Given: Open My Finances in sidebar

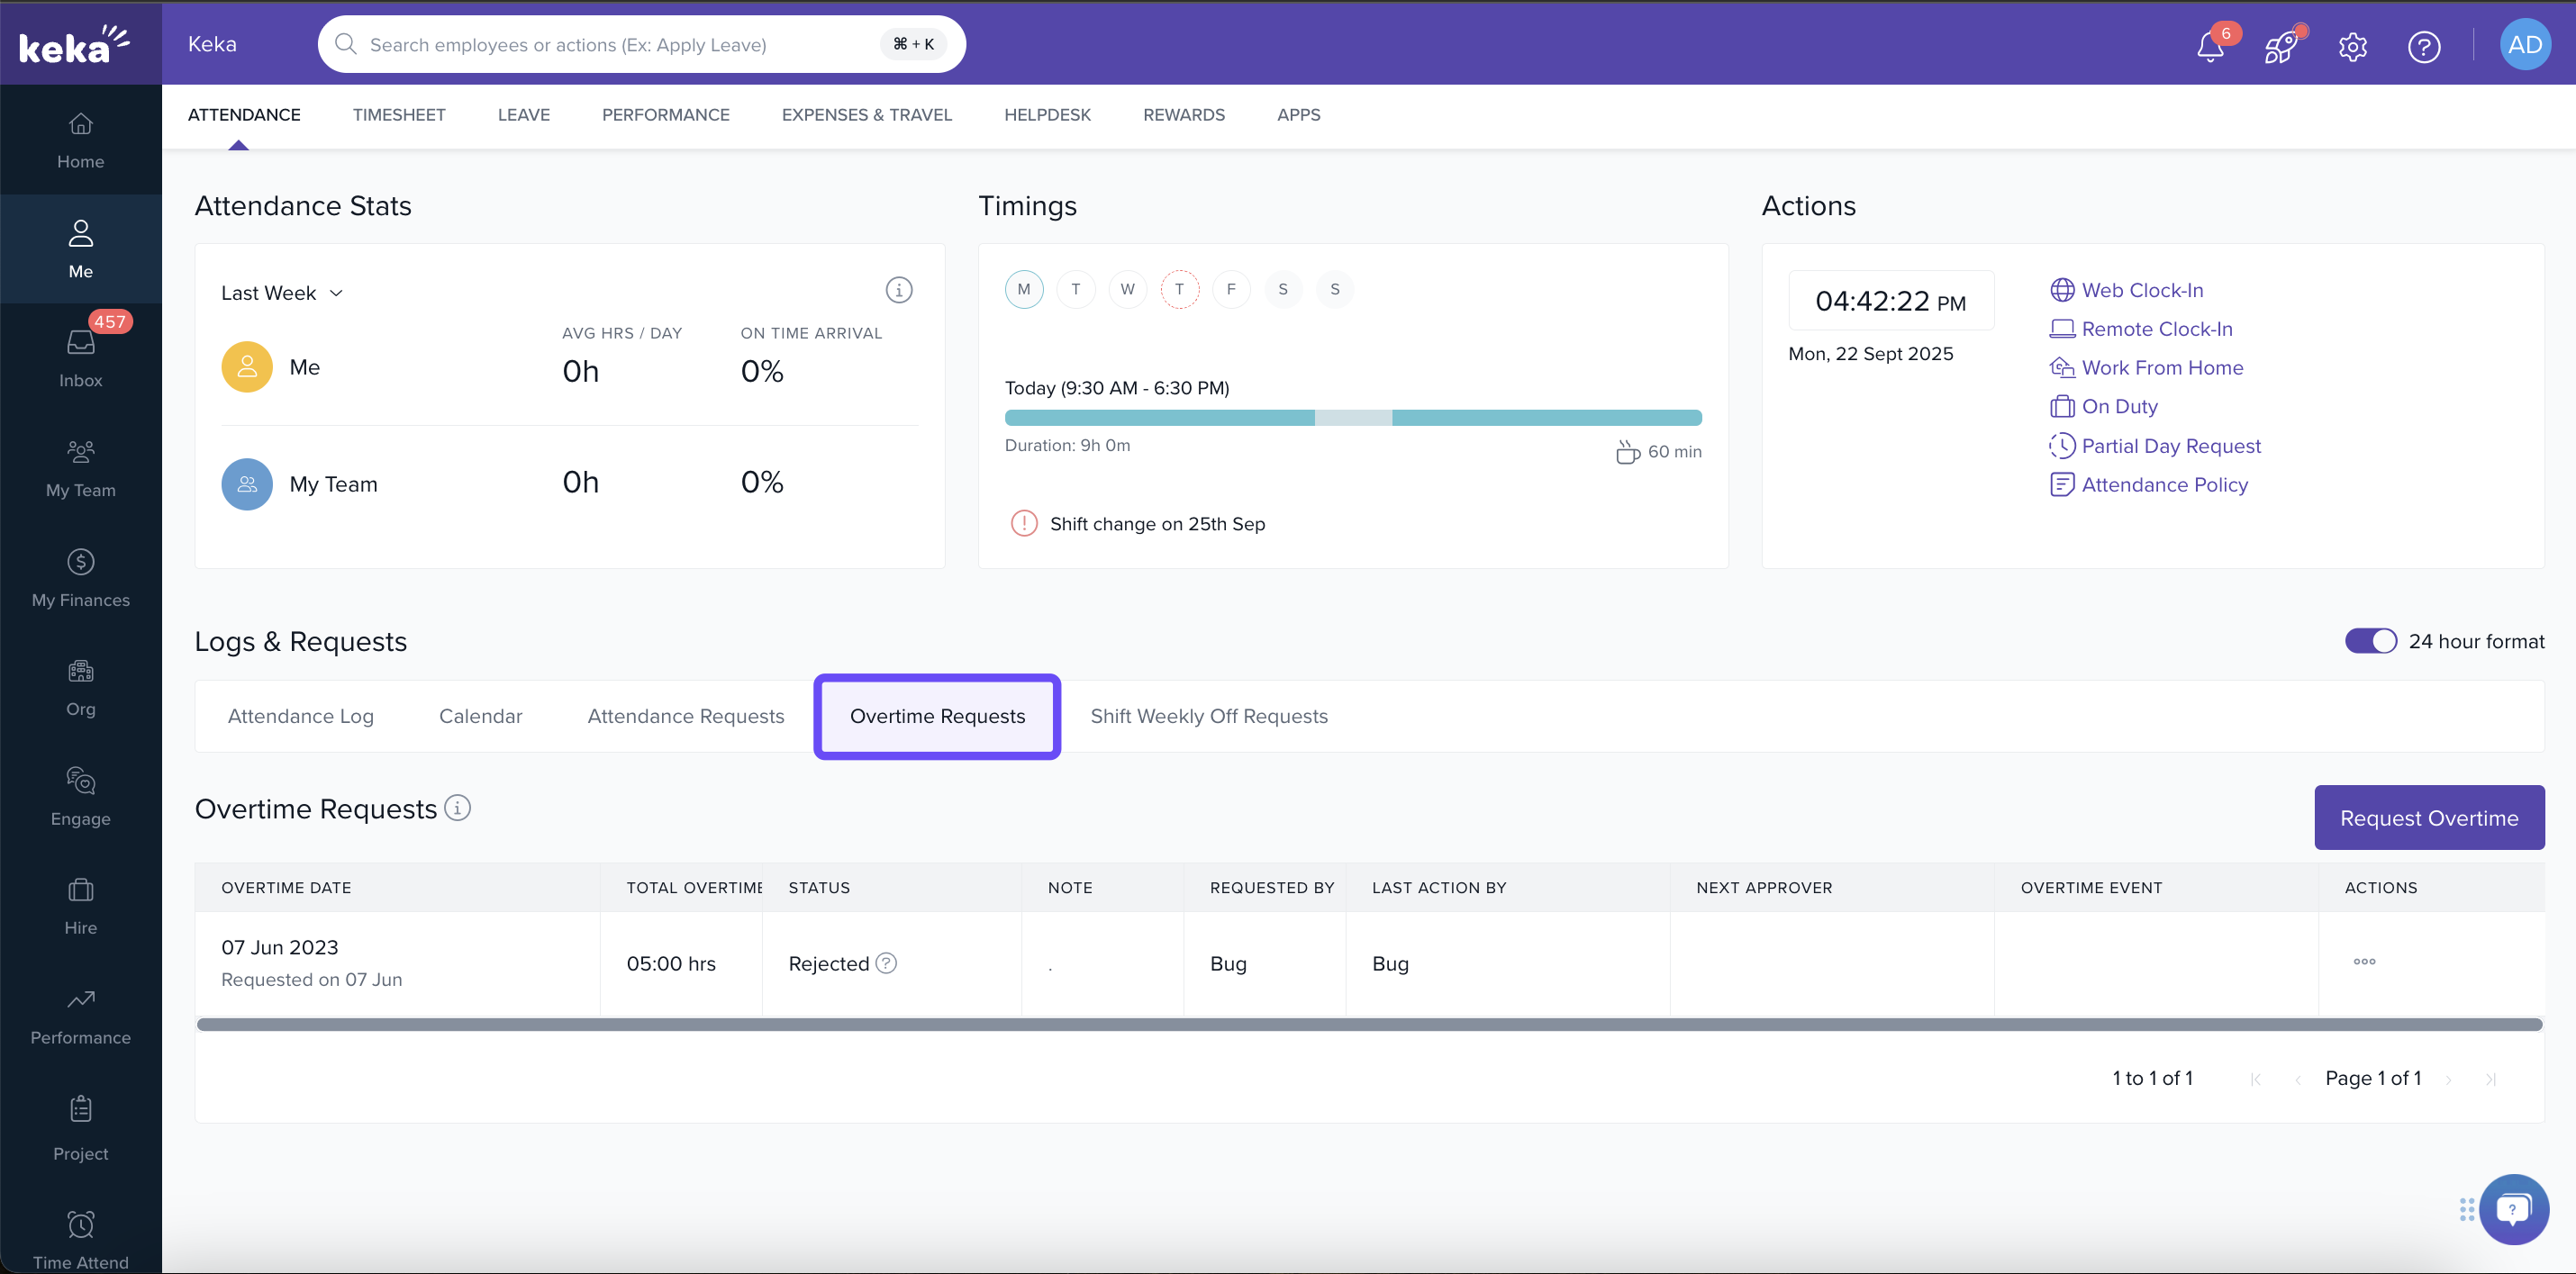Looking at the screenshot, I should pos(80,577).
